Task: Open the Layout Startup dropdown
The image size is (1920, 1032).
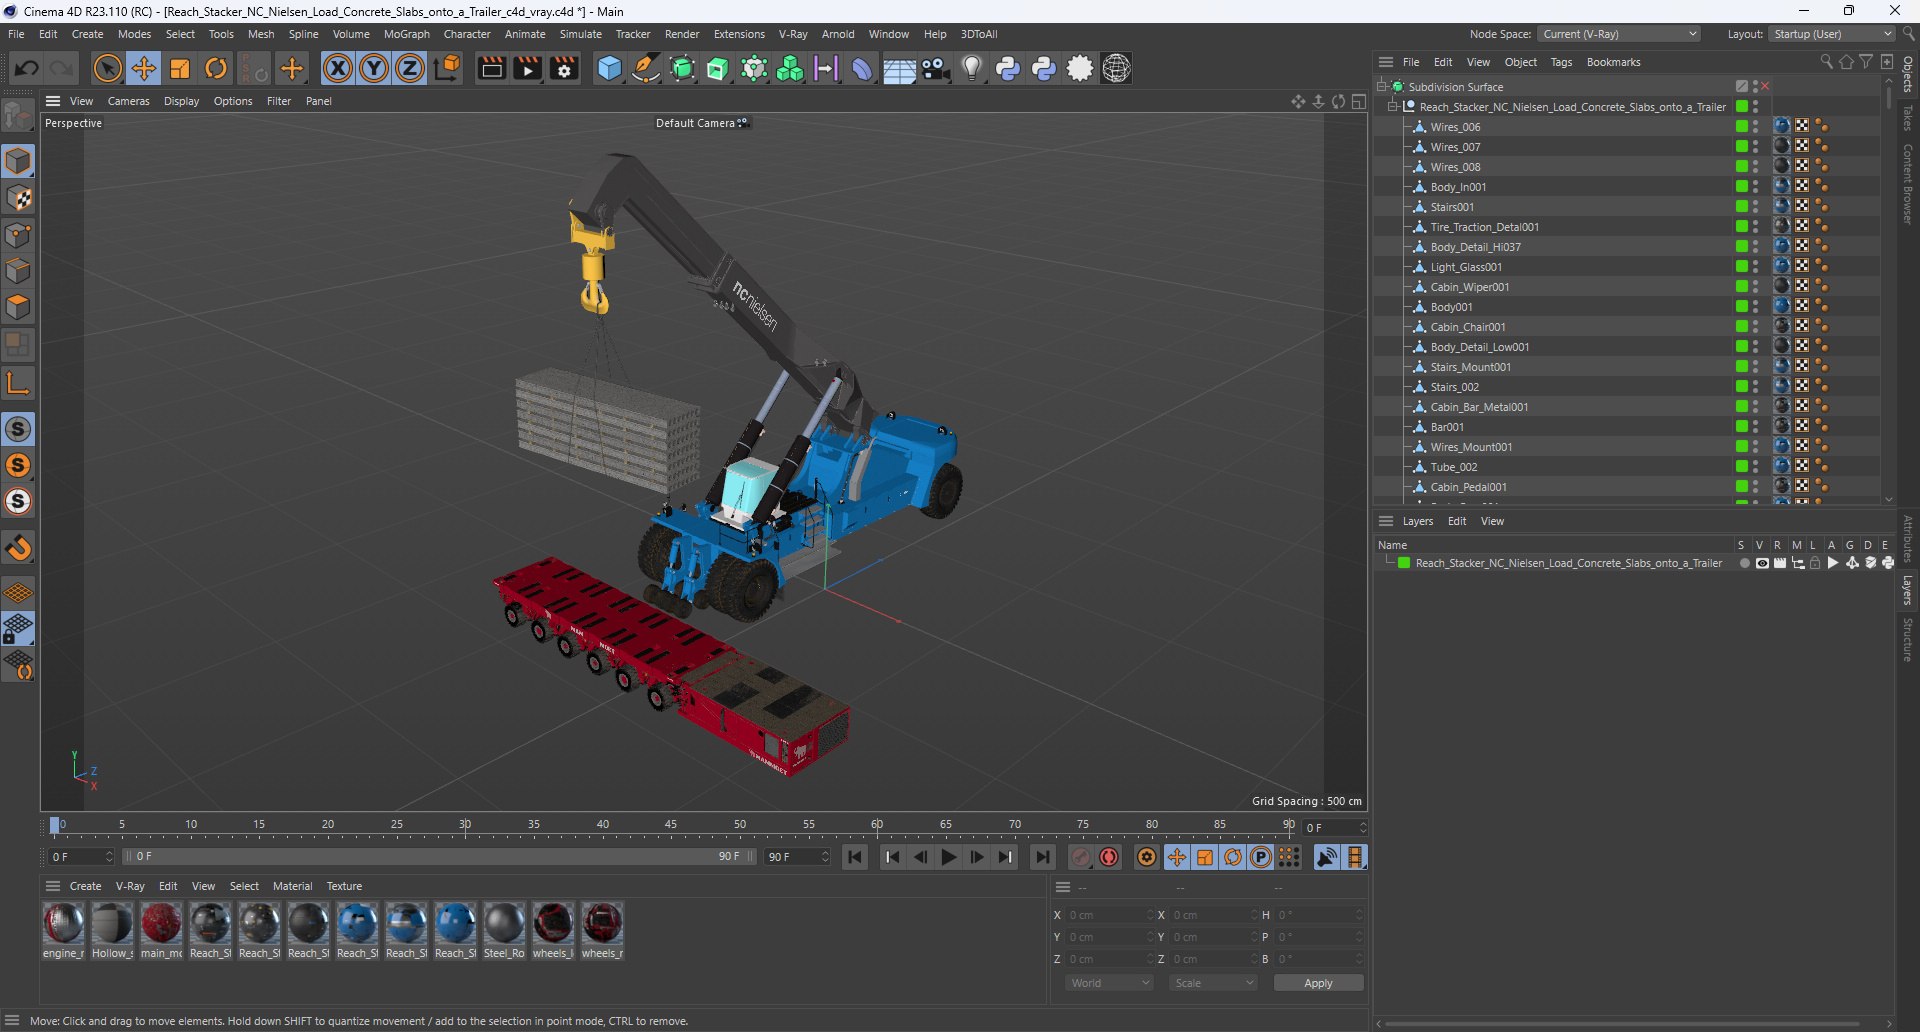Action: click(x=1832, y=34)
